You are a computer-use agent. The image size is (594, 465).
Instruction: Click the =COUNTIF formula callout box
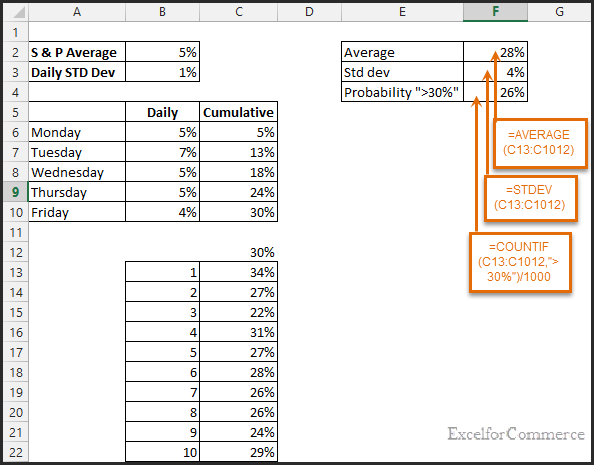520,262
